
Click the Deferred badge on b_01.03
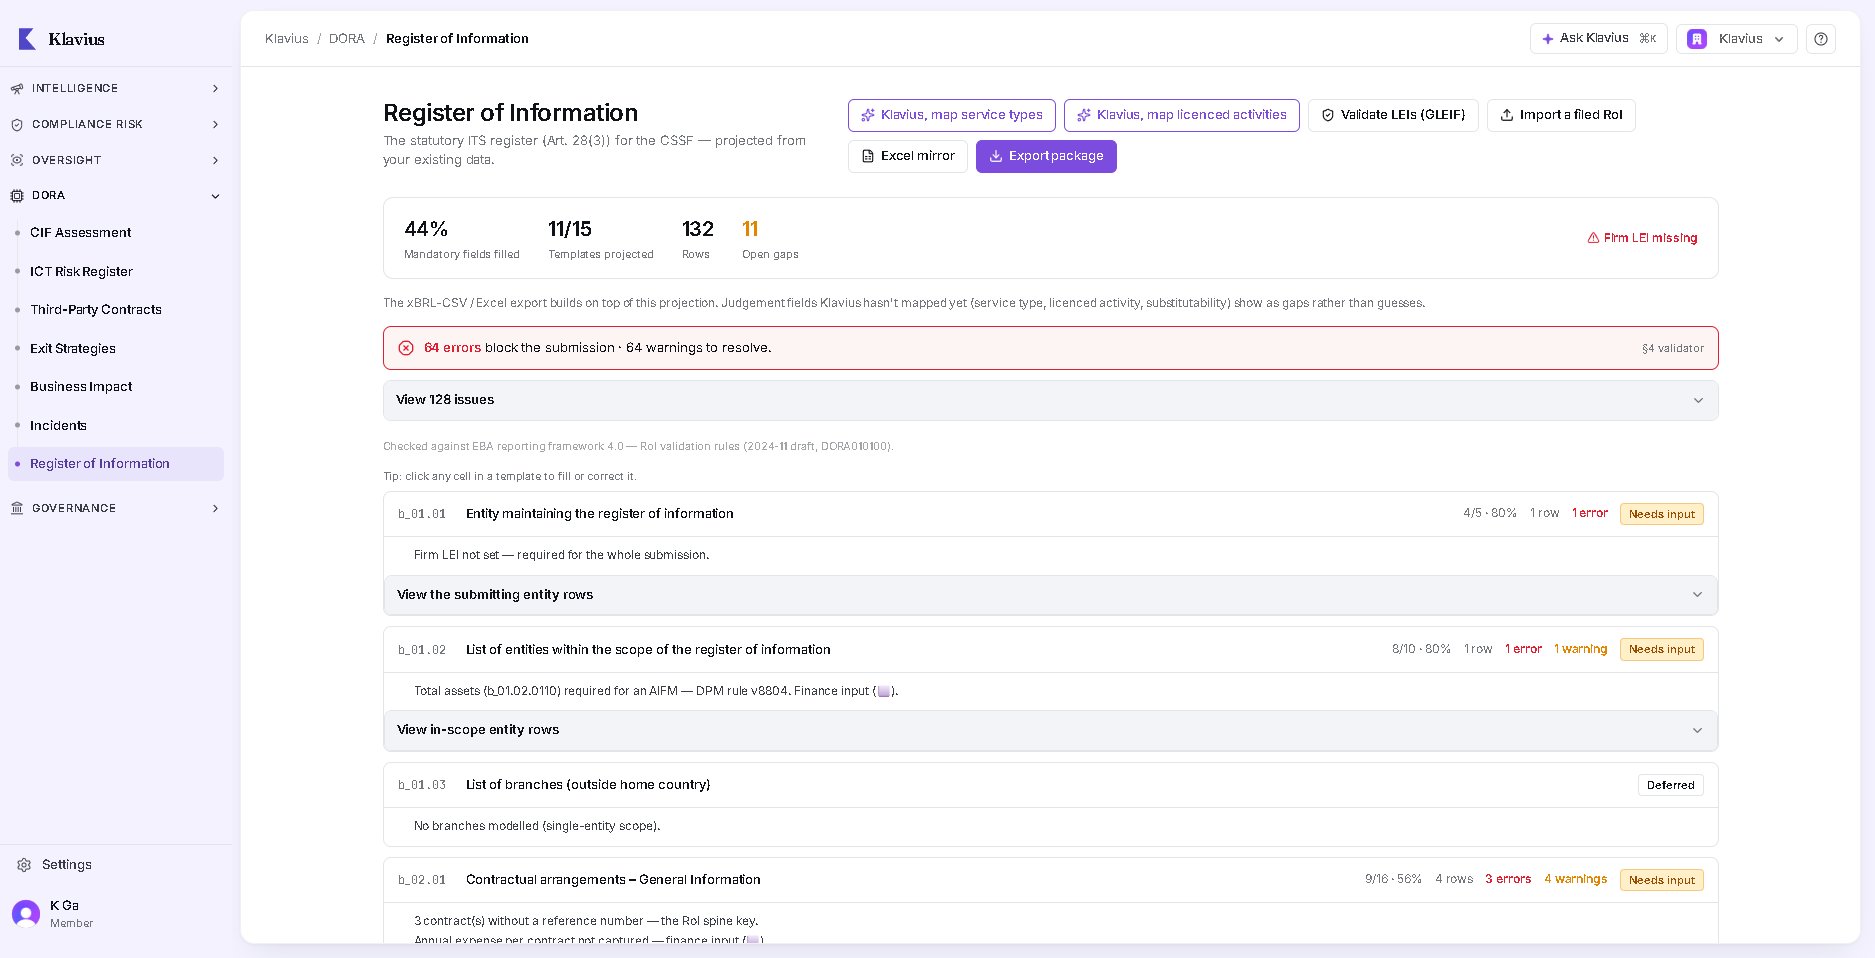coord(1671,785)
